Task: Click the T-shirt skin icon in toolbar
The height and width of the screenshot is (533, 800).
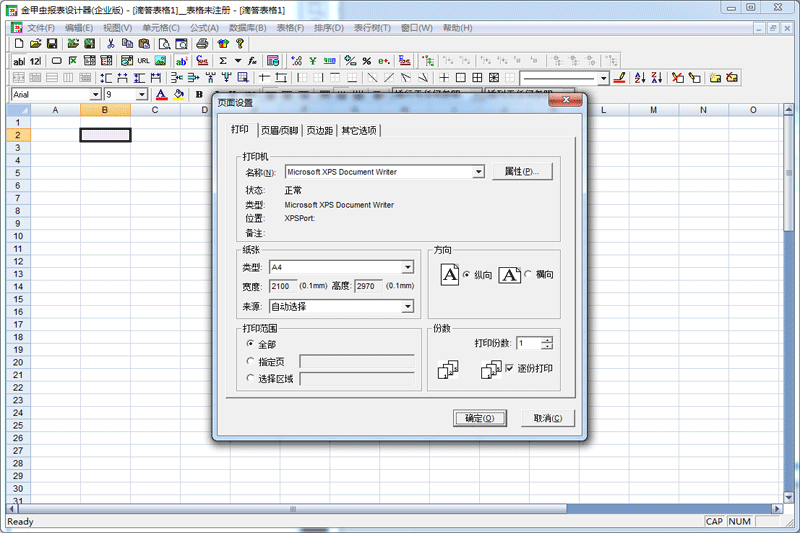Action: coord(223,44)
